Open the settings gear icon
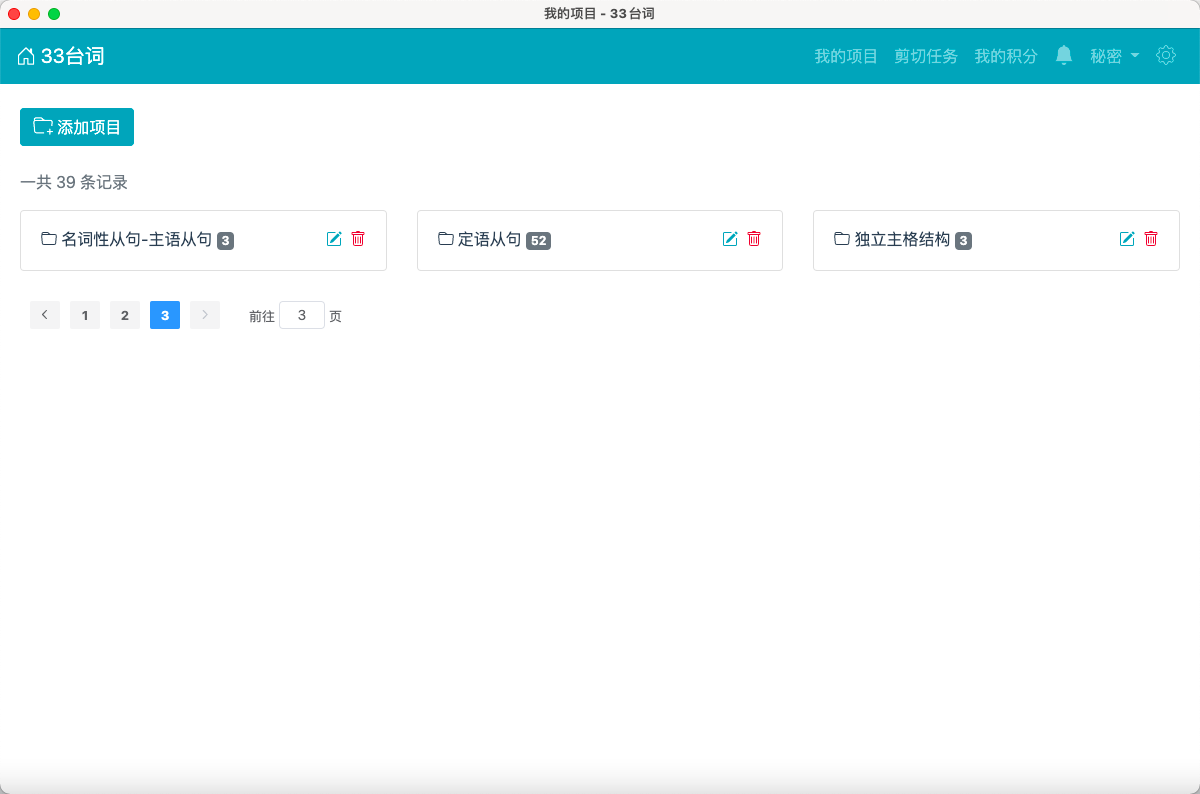This screenshot has width=1200, height=794. point(1166,55)
